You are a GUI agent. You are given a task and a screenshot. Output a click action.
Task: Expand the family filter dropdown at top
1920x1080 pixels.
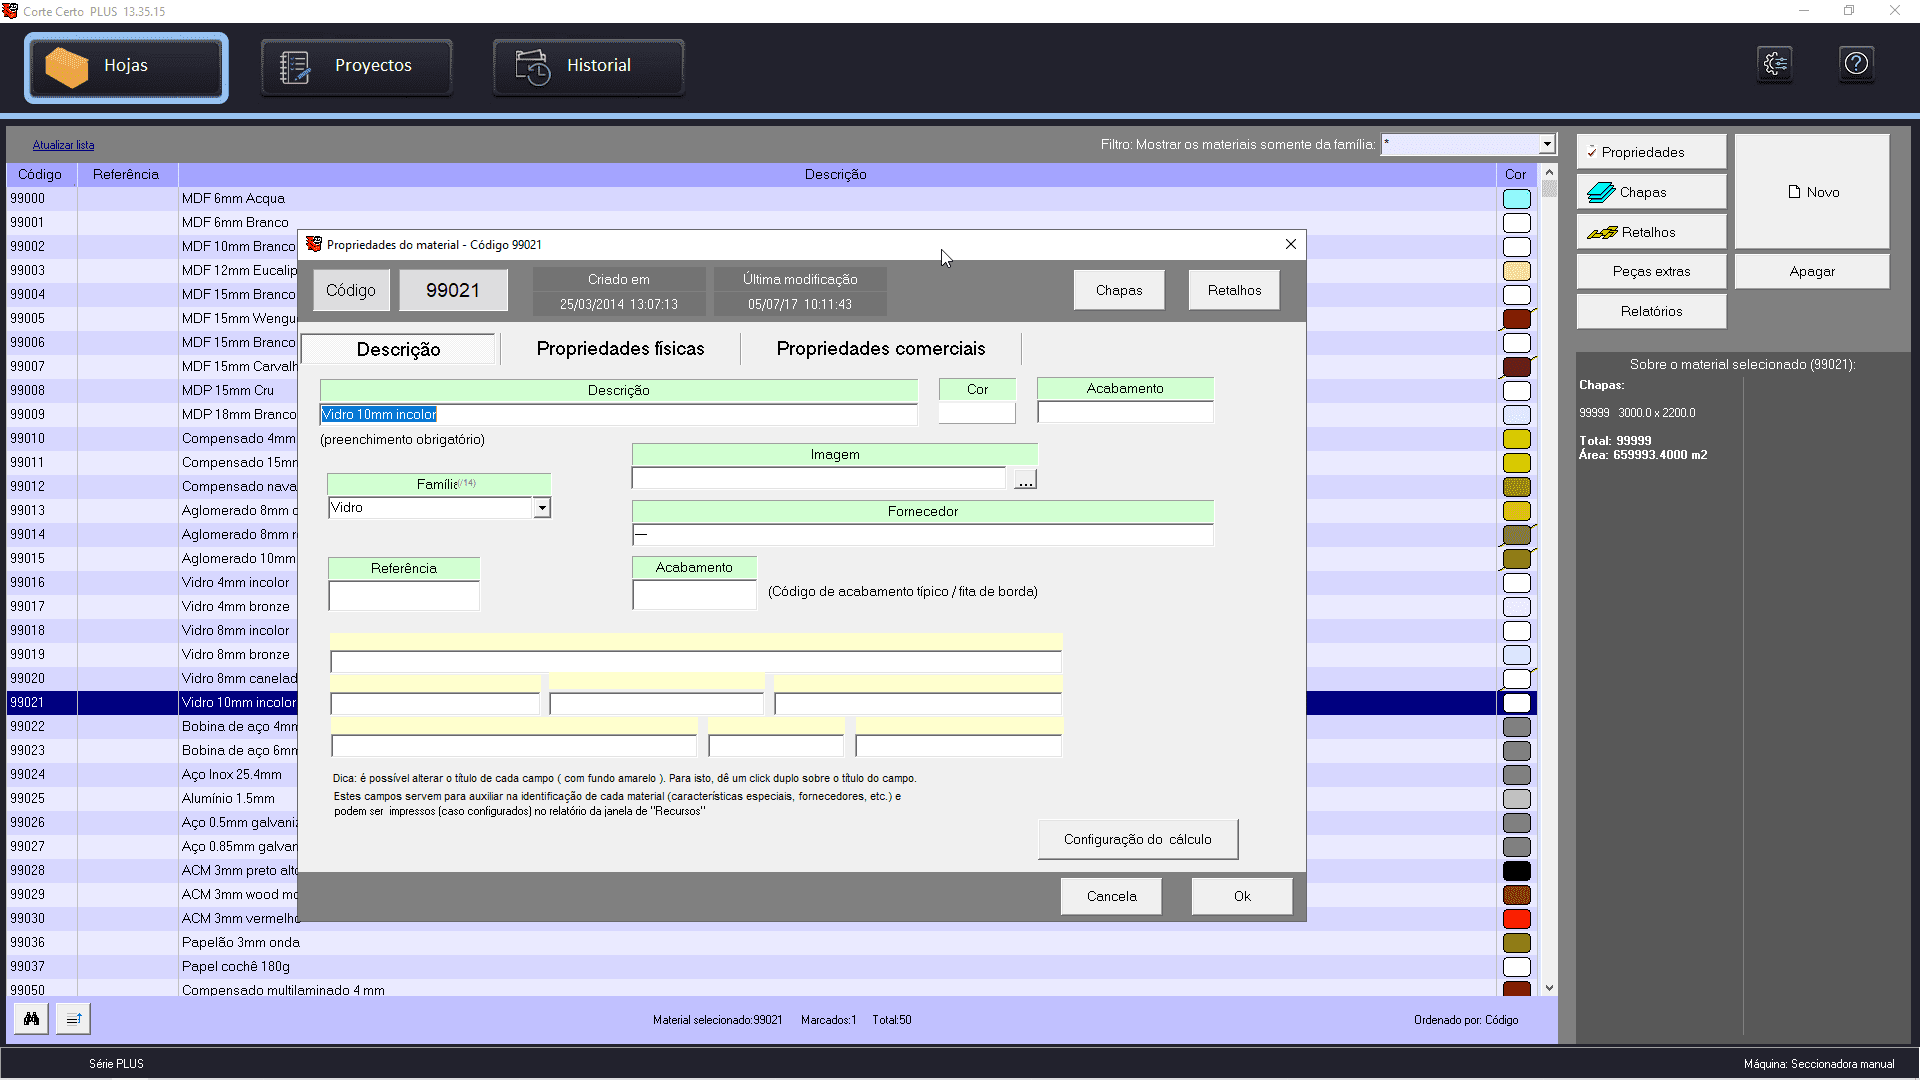pos(1546,144)
